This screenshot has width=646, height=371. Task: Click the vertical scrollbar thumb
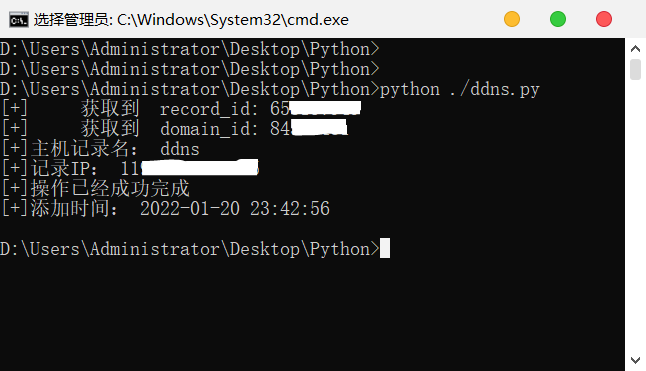635,69
